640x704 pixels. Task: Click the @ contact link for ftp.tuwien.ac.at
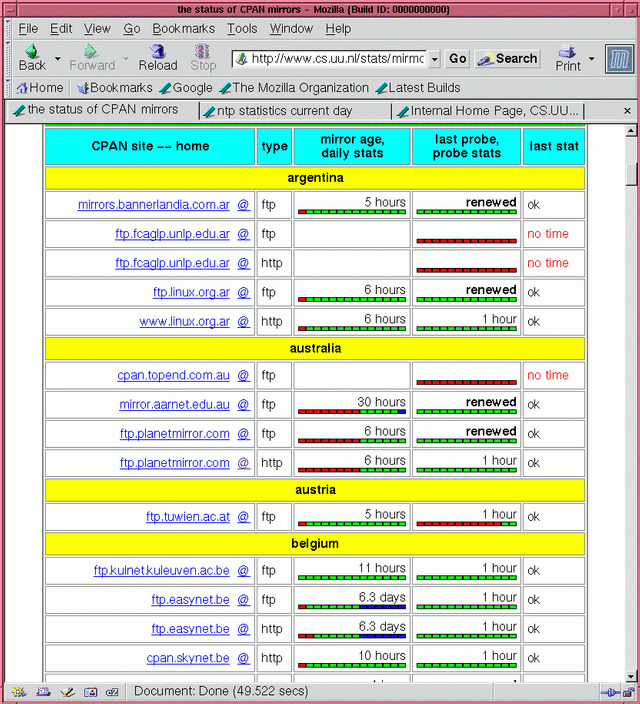243,517
